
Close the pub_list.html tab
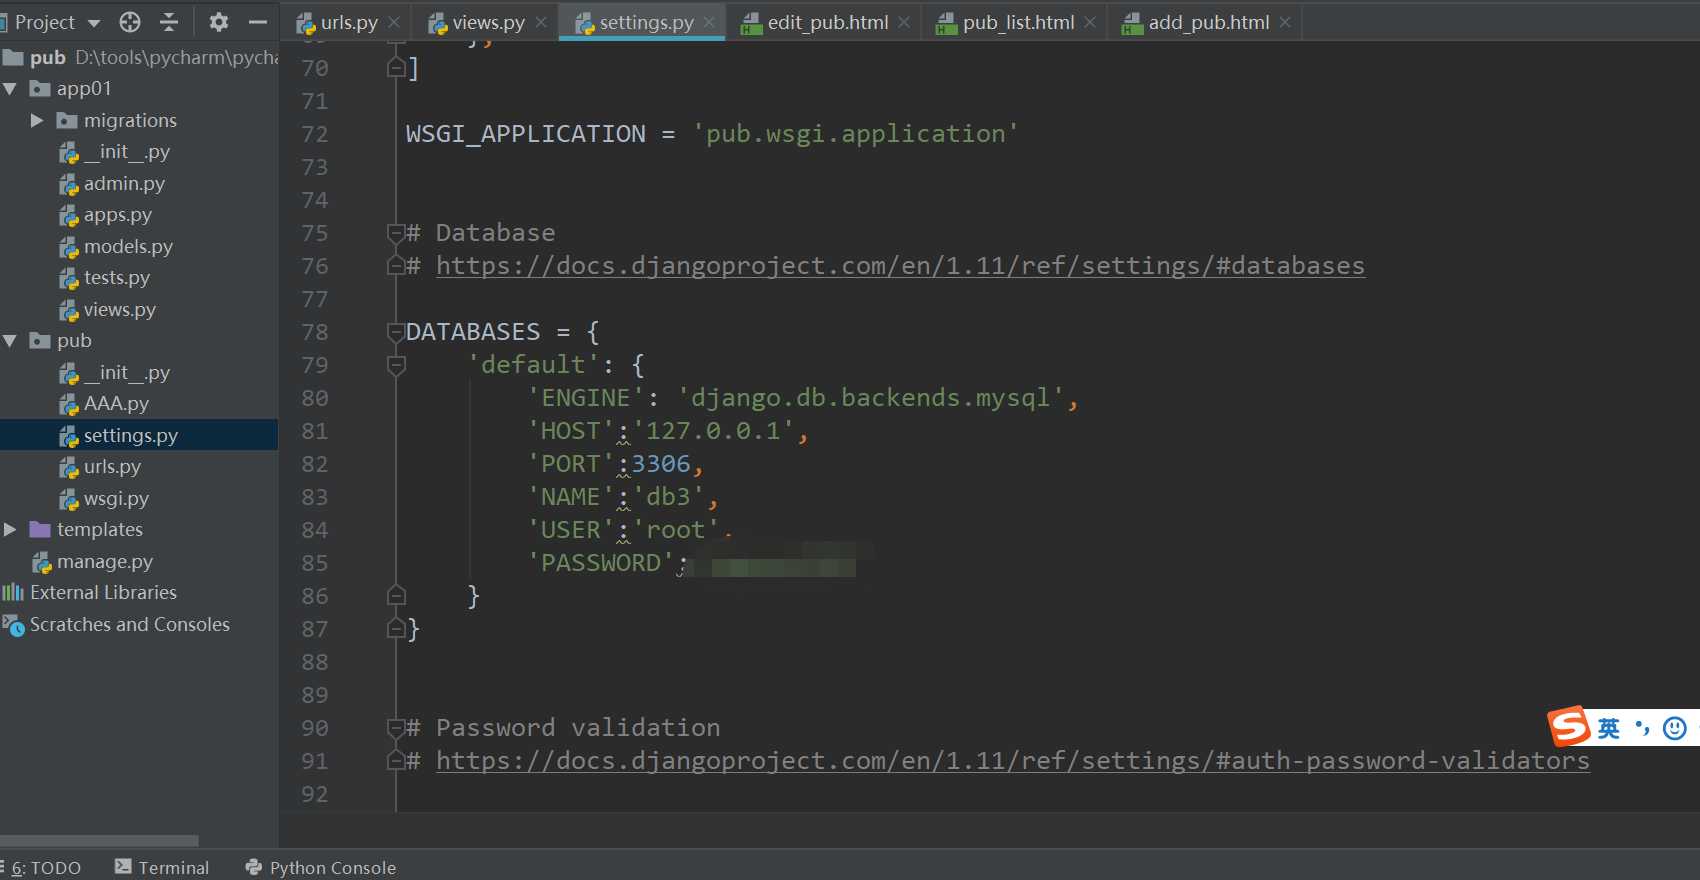[x=1090, y=22]
